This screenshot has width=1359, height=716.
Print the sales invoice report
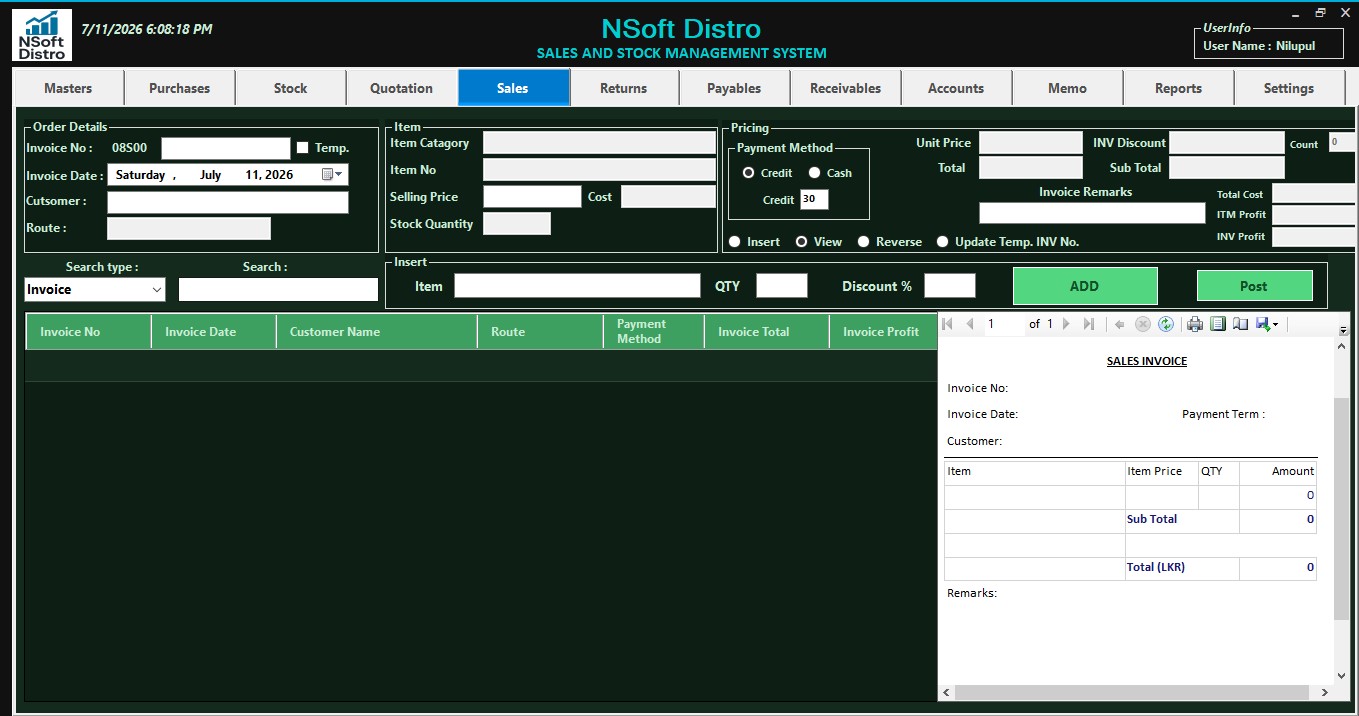[x=1194, y=324]
